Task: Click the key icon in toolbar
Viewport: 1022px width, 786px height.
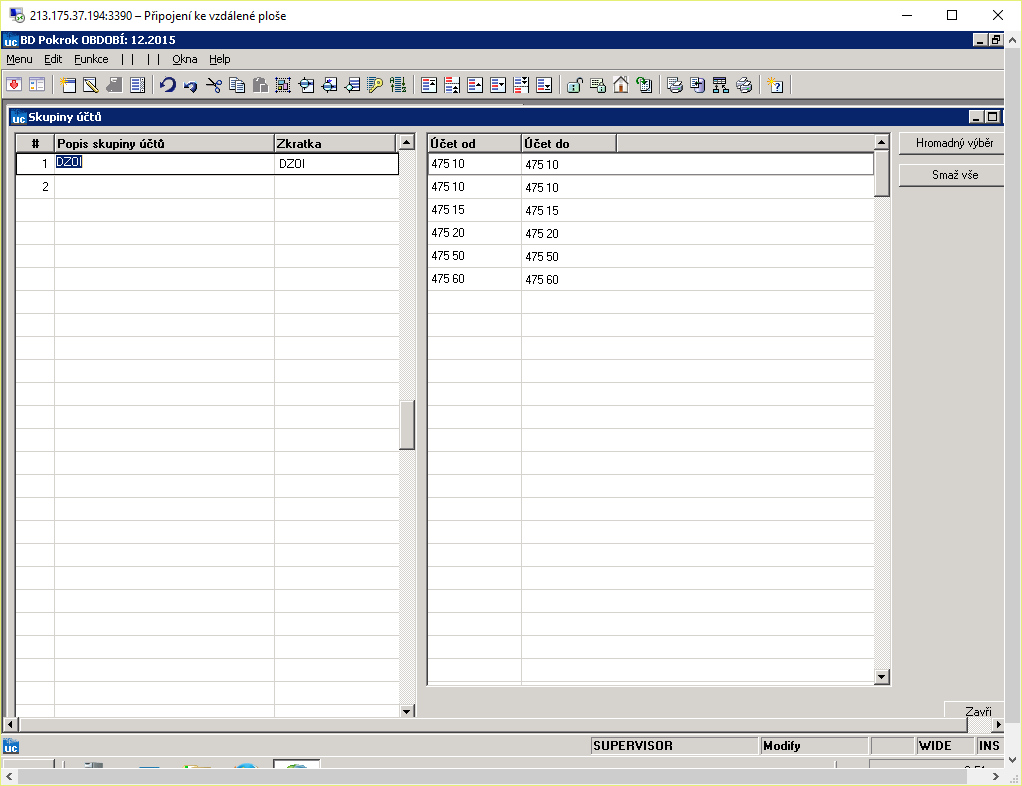Action: tap(375, 85)
